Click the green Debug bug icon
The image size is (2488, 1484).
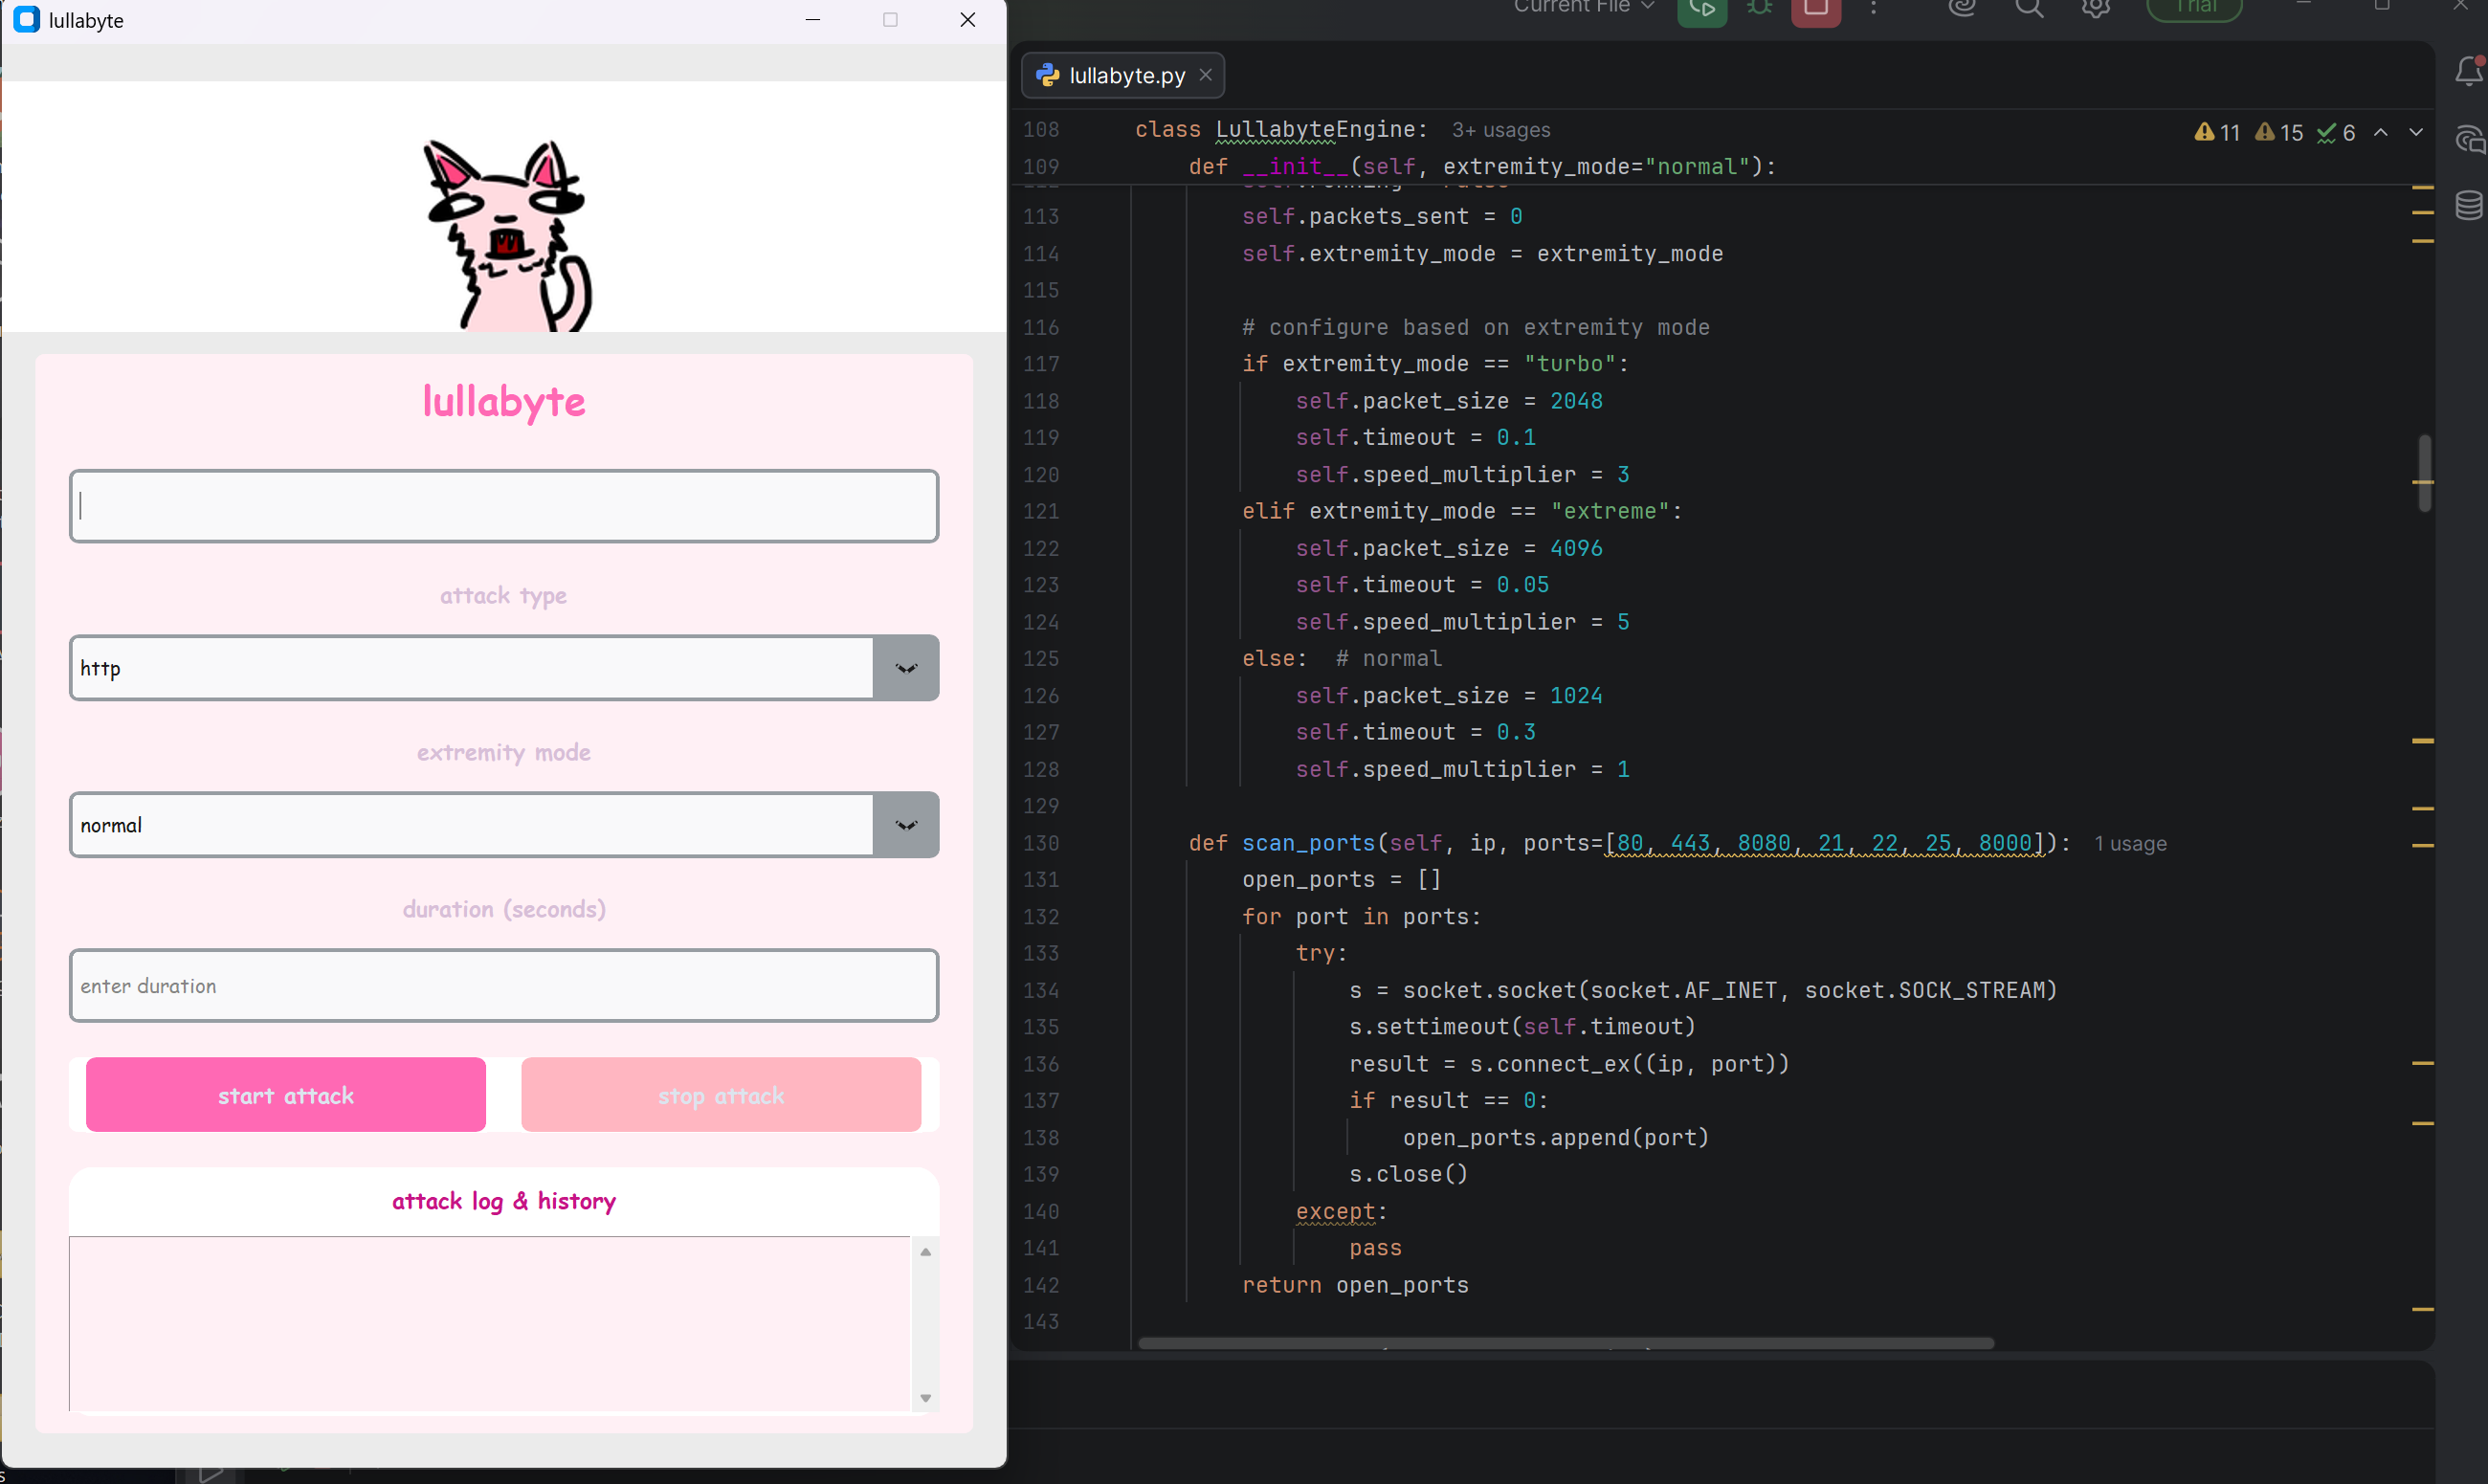pos(1759,8)
